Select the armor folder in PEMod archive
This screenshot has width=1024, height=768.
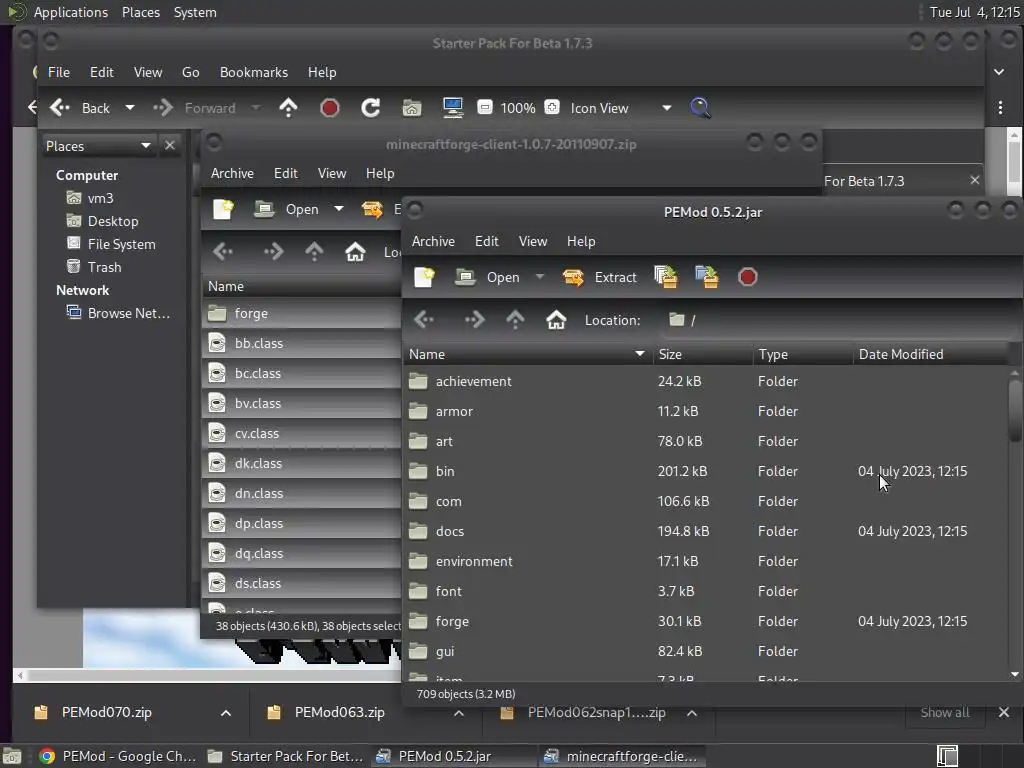pos(705,411)
